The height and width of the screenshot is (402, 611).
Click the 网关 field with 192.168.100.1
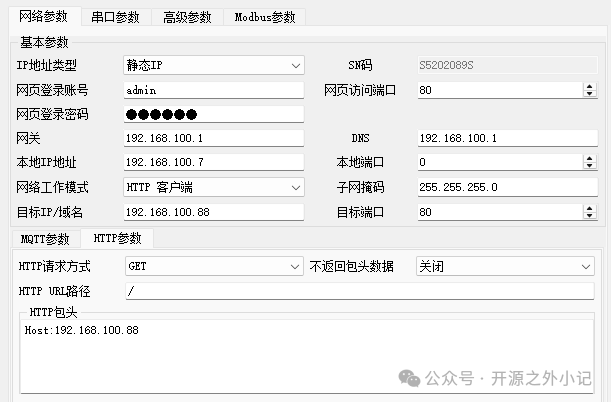214,138
